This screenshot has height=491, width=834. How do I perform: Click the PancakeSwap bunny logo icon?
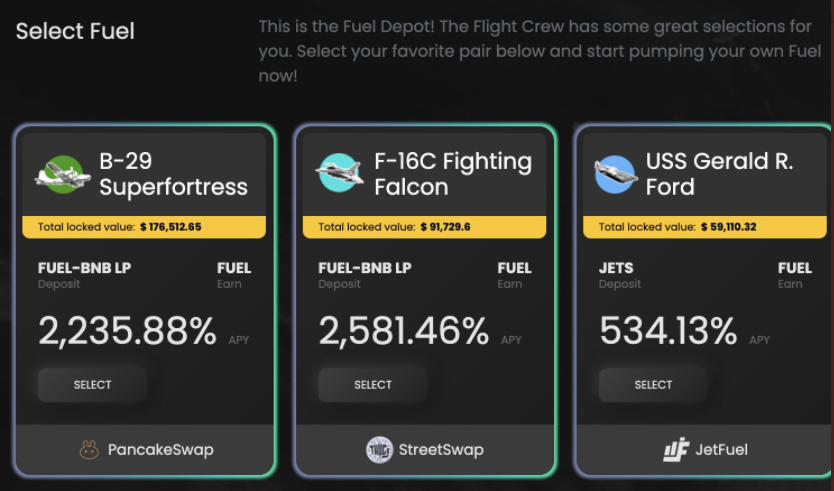coord(89,450)
